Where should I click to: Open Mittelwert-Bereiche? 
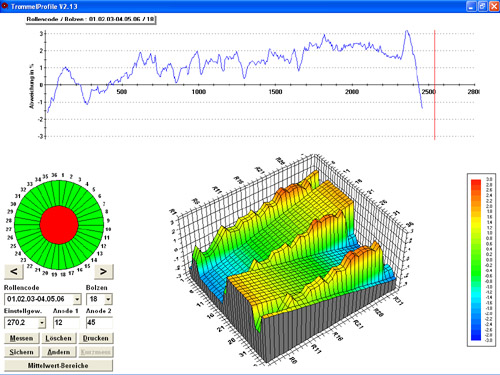tap(58, 365)
